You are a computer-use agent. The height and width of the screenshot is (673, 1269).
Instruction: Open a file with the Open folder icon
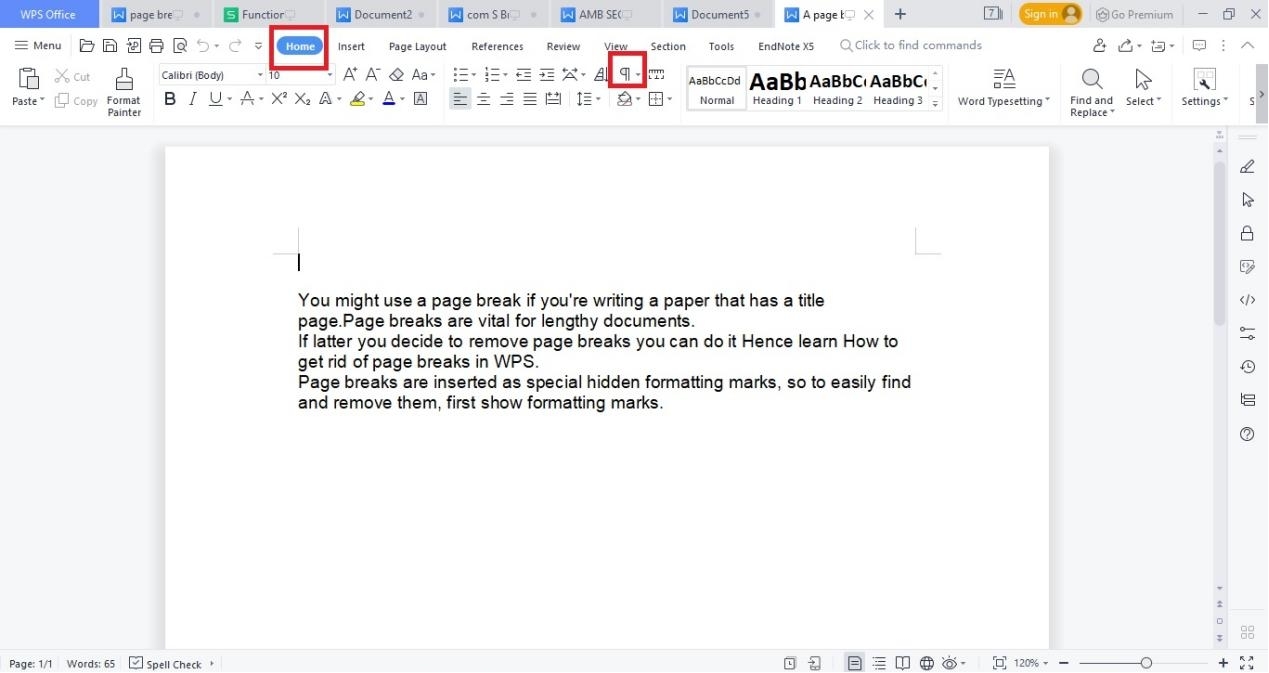pos(87,46)
